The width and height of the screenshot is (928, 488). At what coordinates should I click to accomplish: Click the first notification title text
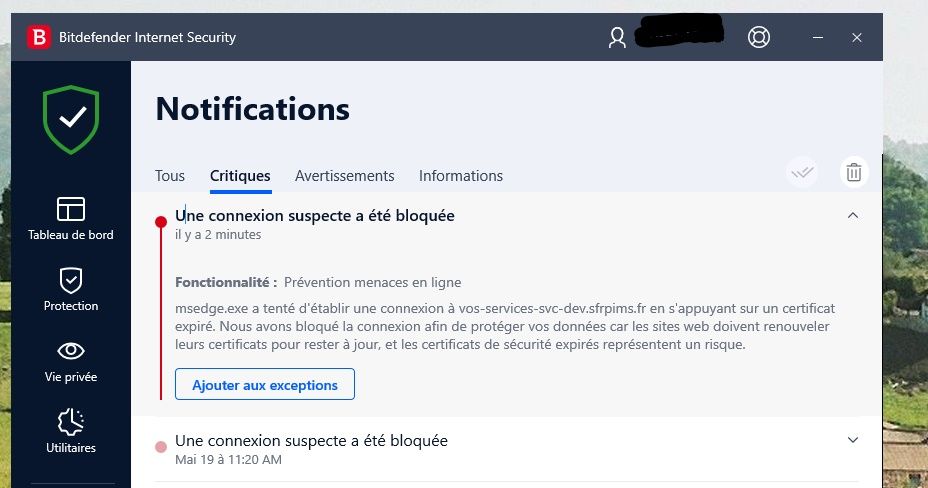pyautogui.click(x=315, y=215)
